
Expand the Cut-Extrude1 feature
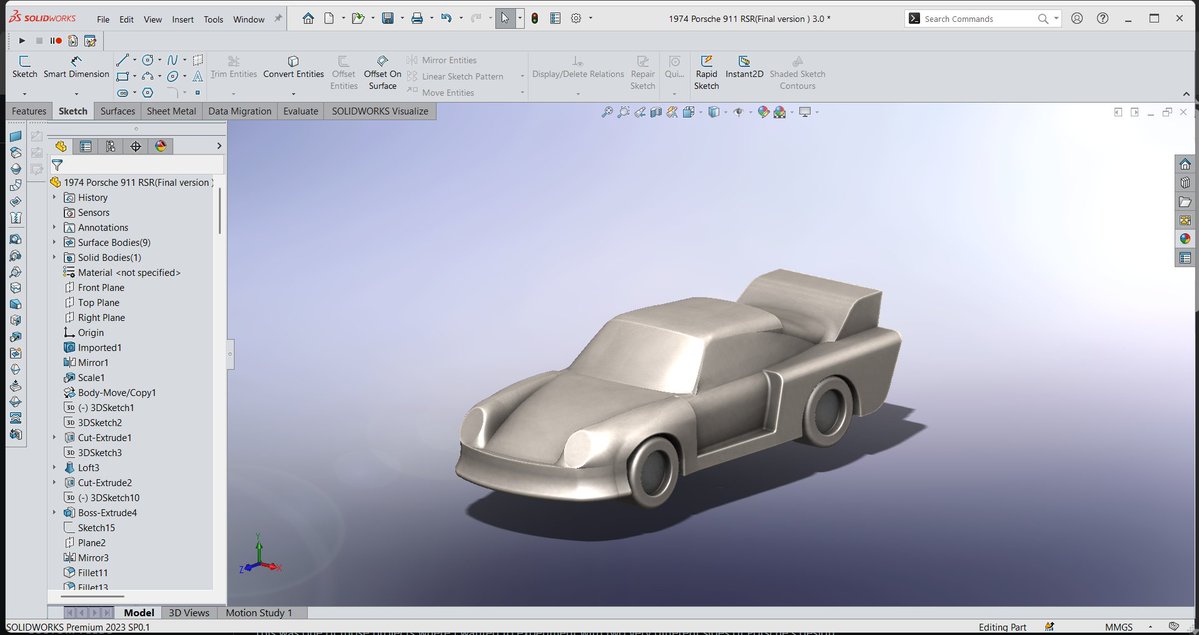[x=54, y=438]
